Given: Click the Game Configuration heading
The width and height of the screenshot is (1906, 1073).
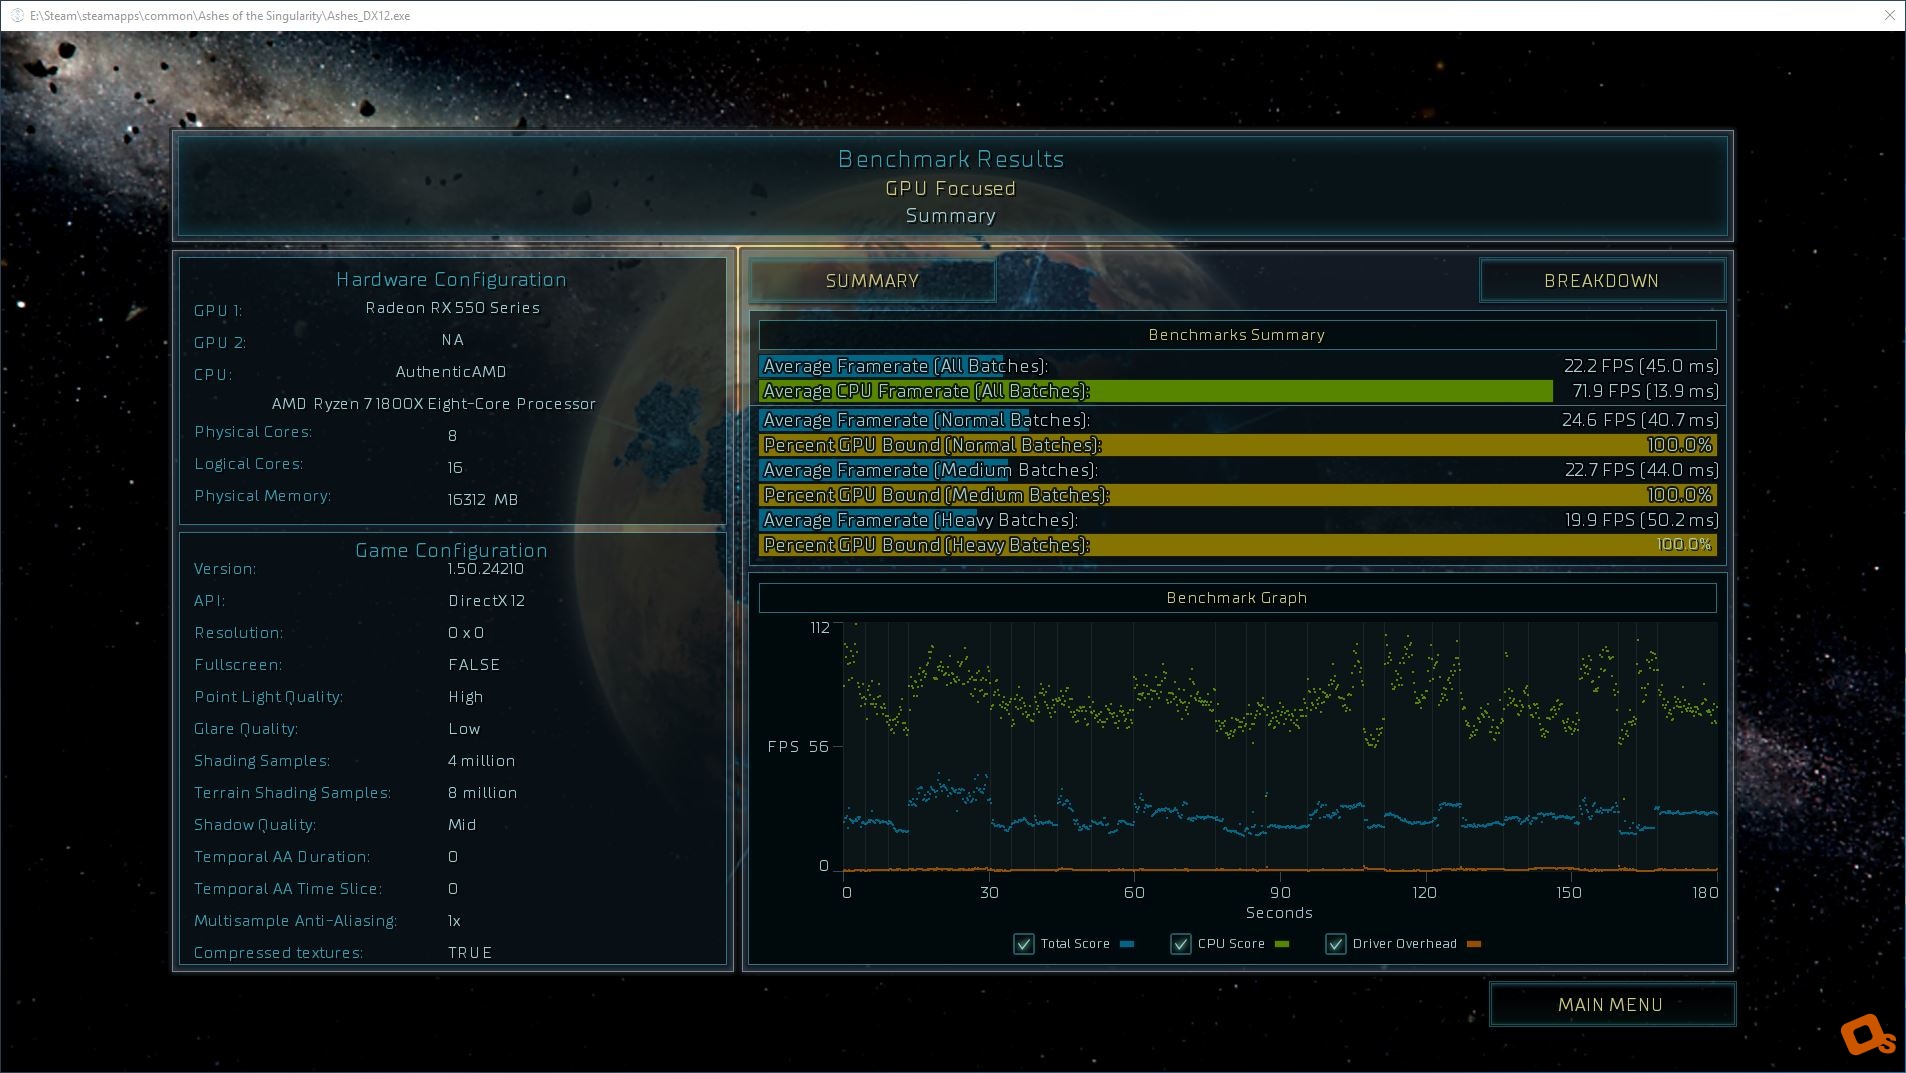Looking at the screenshot, I should pyautogui.click(x=451, y=551).
